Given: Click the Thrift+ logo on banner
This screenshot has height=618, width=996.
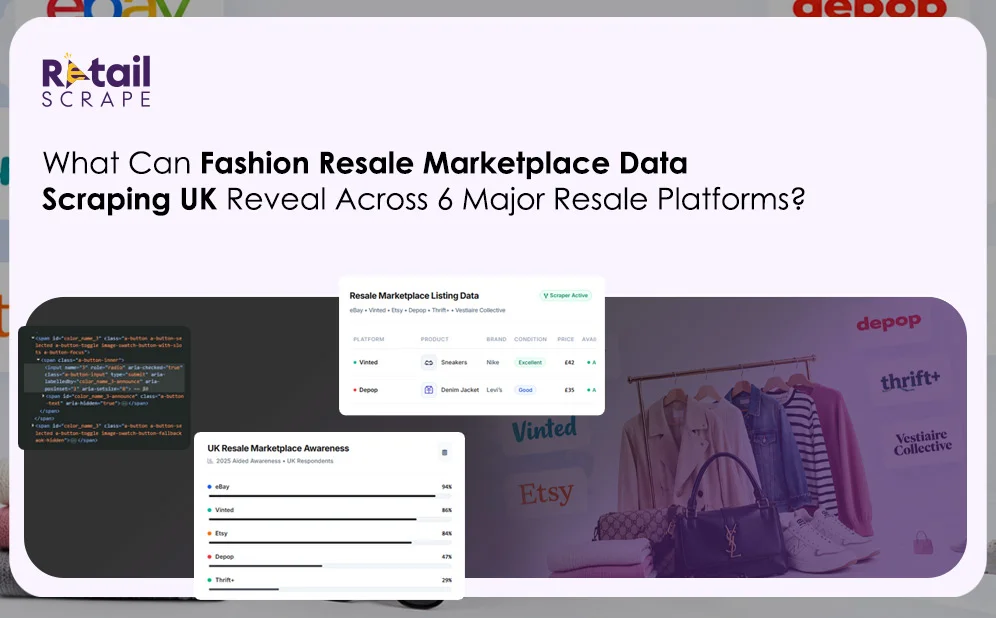Looking at the screenshot, I should [910, 380].
